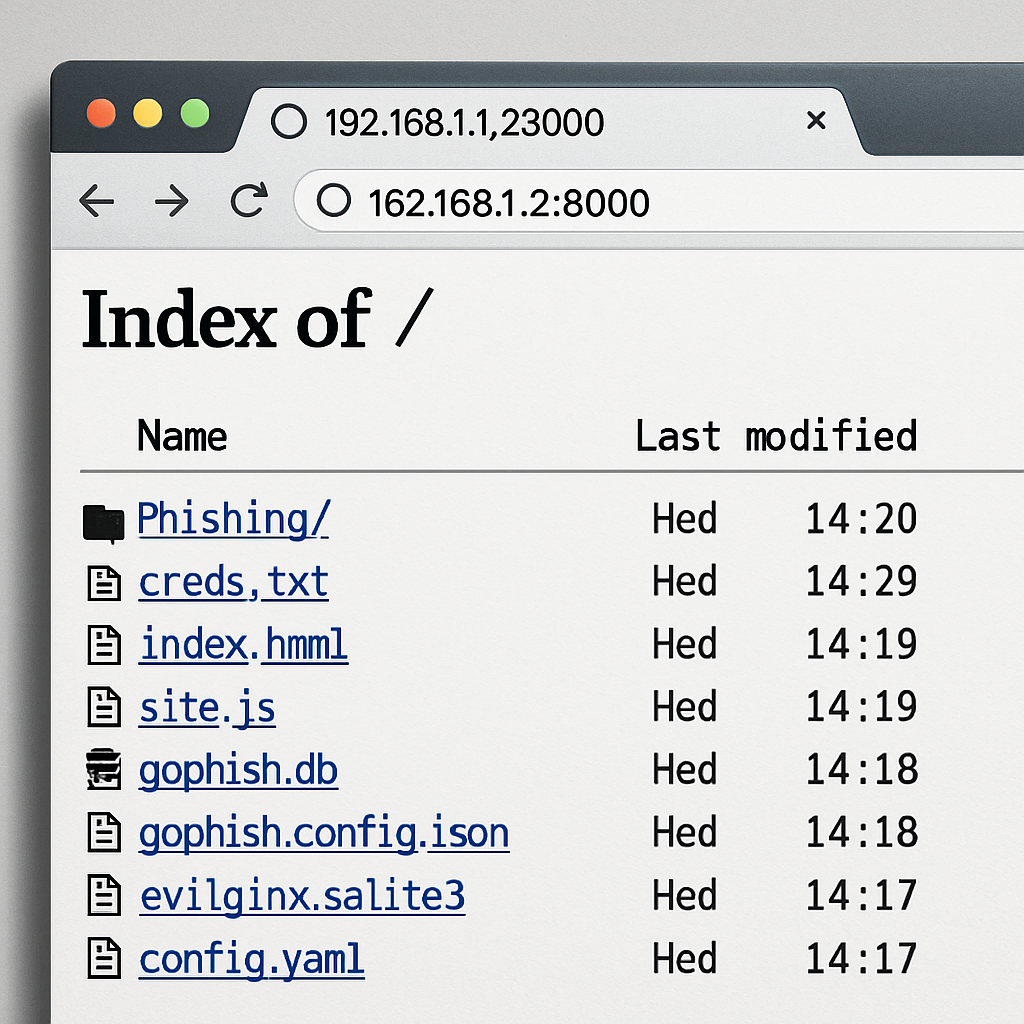
Task: Open the gophish.config.json link
Action: tap(324, 833)
